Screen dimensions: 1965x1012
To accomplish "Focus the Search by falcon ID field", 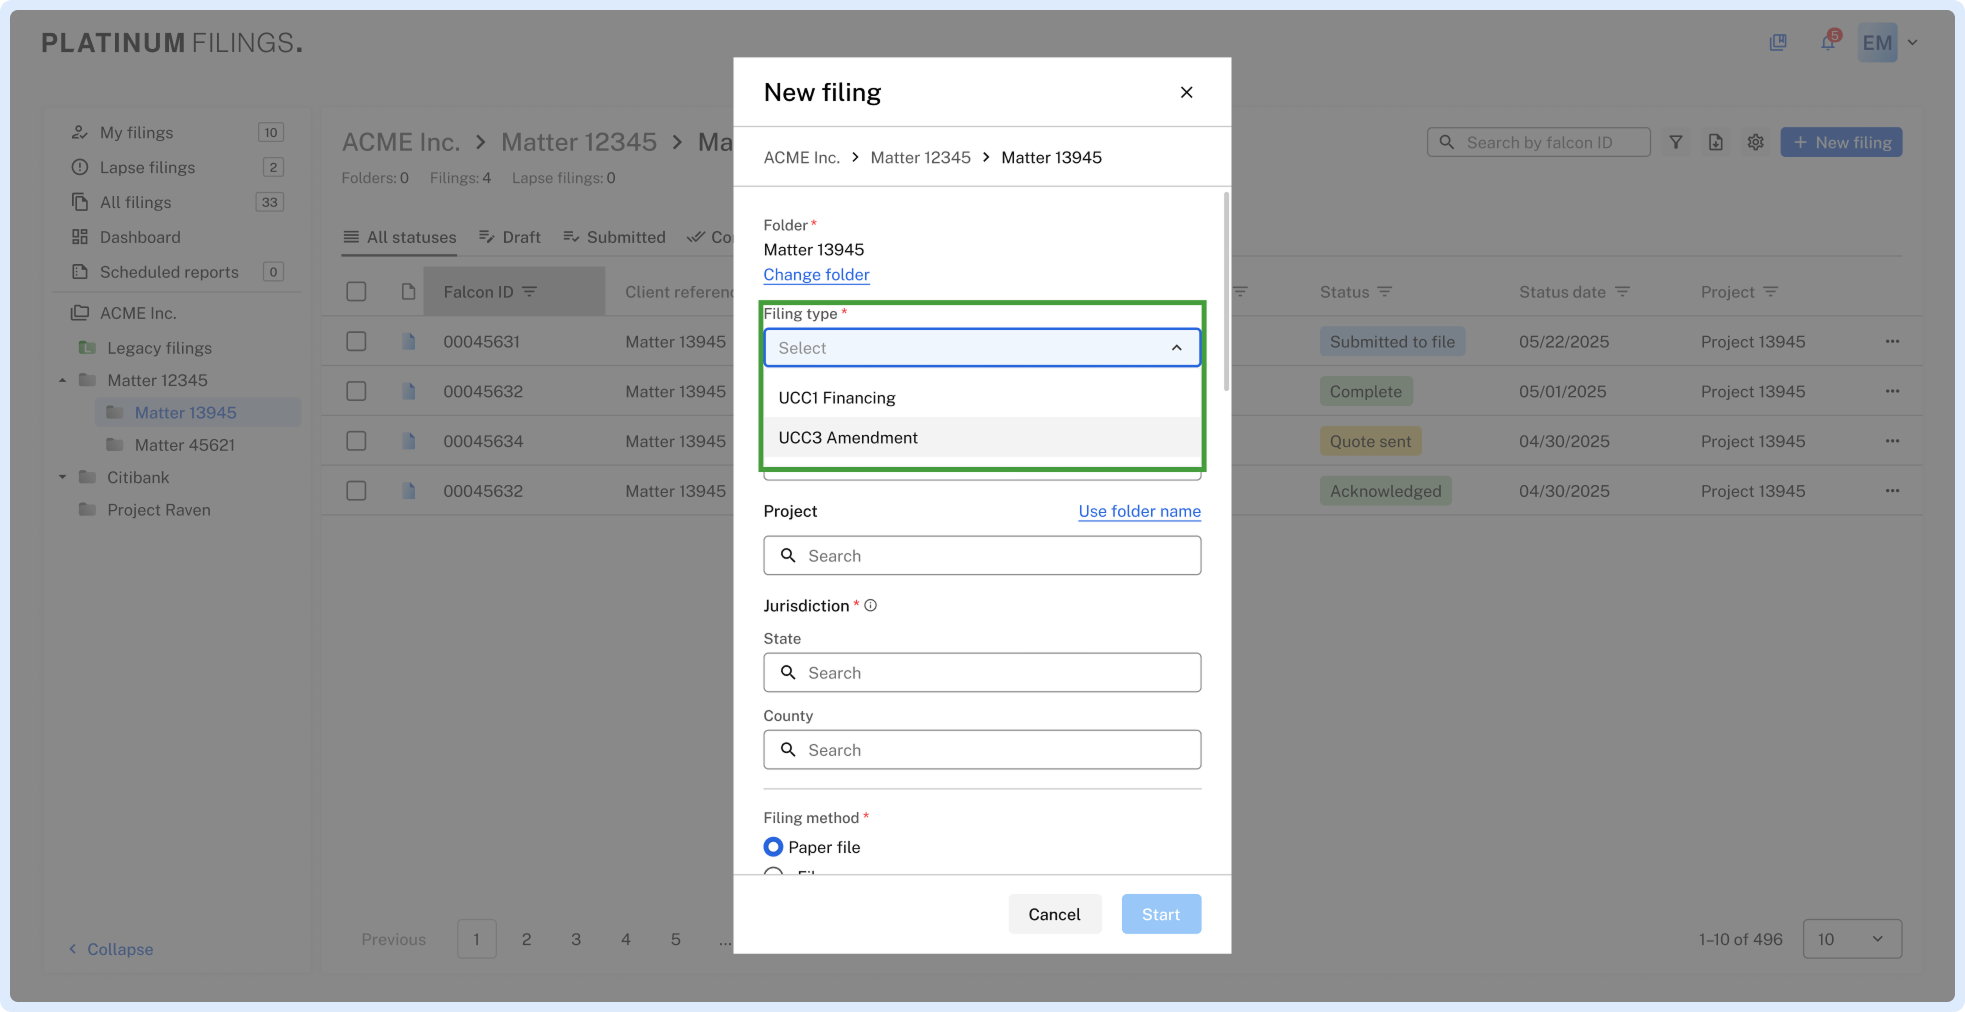I will click(x=1538, y=142).
